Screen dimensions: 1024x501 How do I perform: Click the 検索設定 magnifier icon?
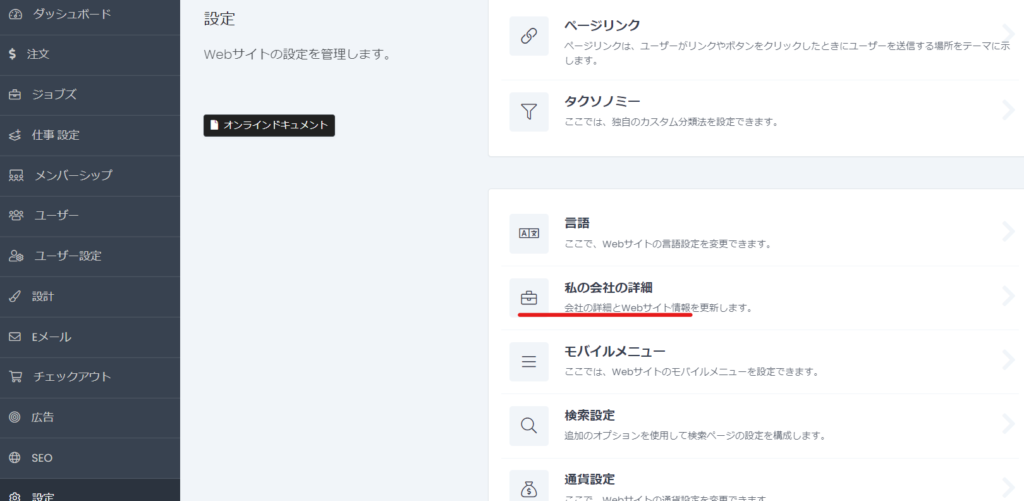(x=528, y=425)
